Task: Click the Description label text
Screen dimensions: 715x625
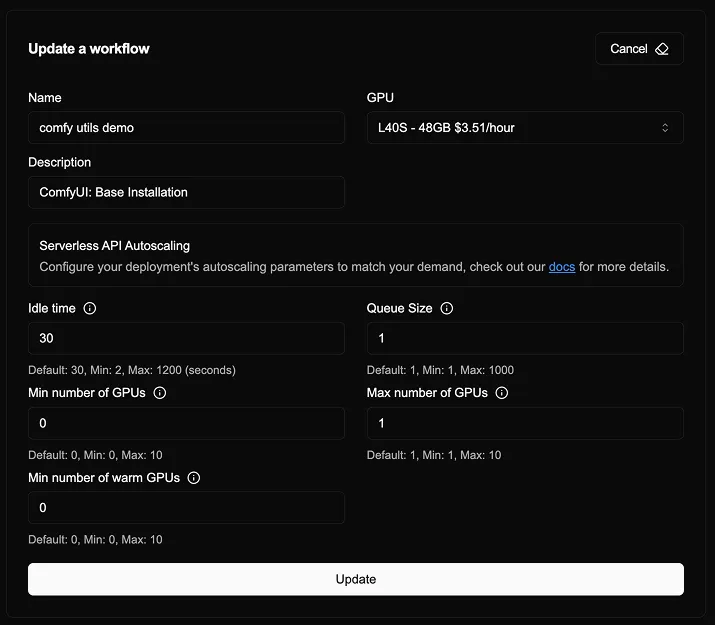Action: pos(59,162)
